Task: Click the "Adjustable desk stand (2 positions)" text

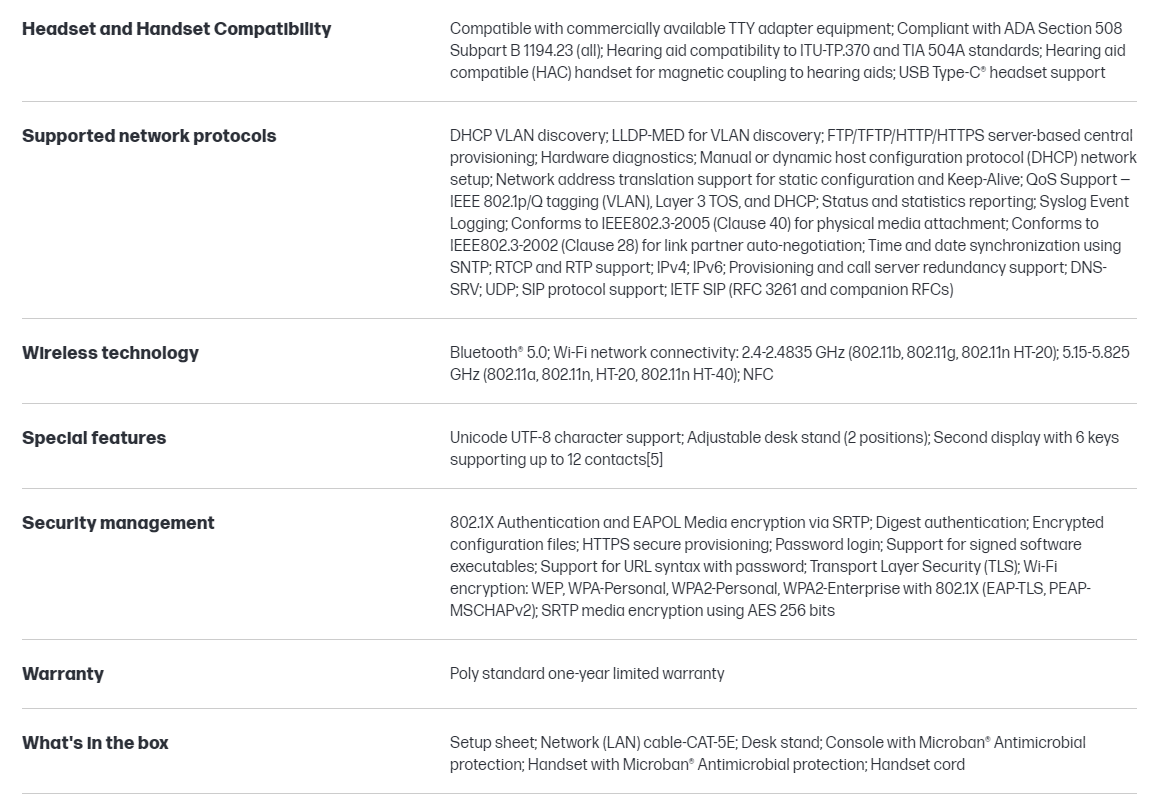Action: coord(809,438)
